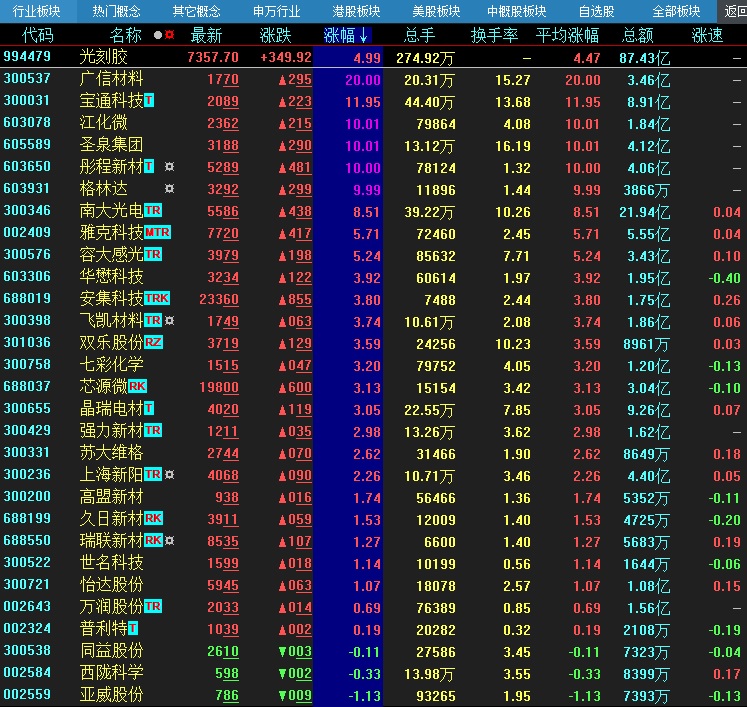This screenshot has width=747, height=707.
Task: Open stock 广信材料 from the list
Action: click(111, 79)
